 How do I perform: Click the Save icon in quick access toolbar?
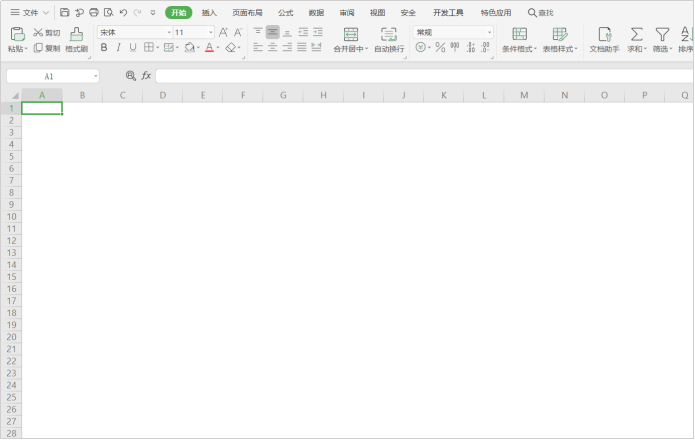pos(65,12)
